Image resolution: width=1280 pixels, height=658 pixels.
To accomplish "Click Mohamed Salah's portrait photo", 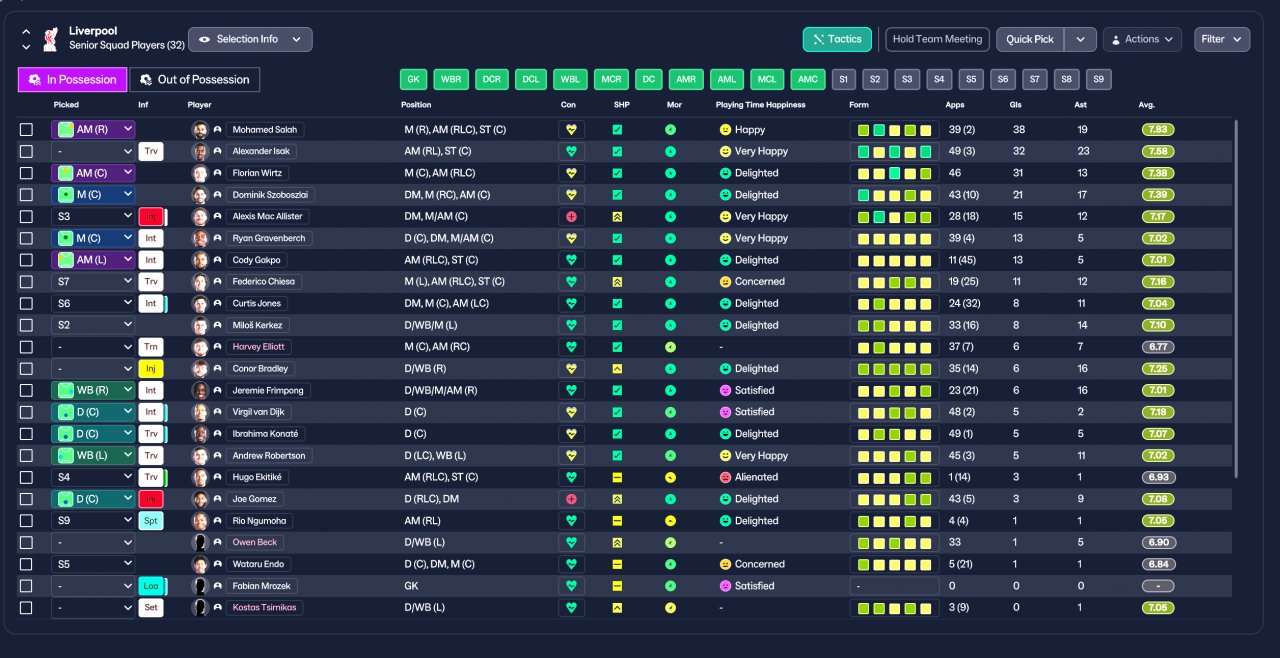I will [x=200, y=130].
